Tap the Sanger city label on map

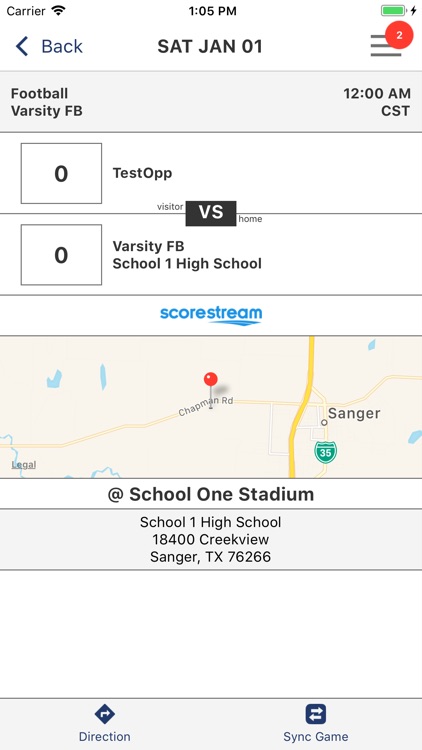tap(354, 413)
